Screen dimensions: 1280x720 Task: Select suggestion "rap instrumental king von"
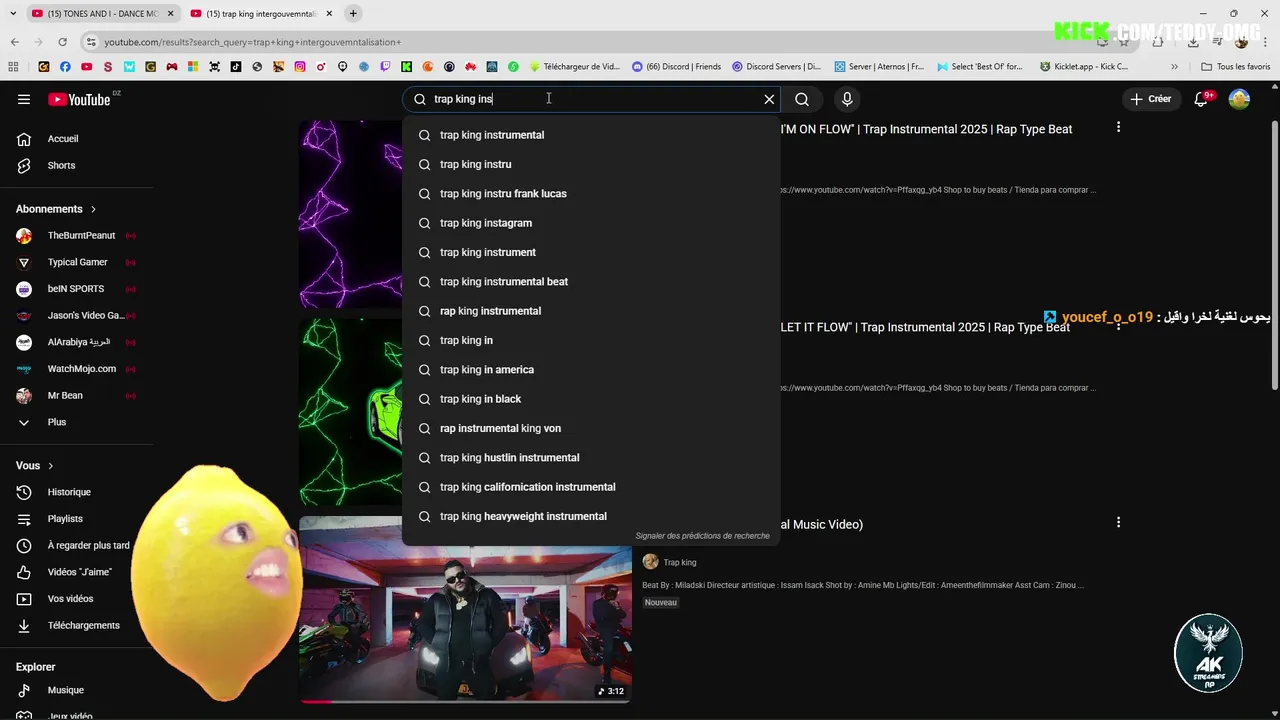pyautogui.click(x=591, y=428)
